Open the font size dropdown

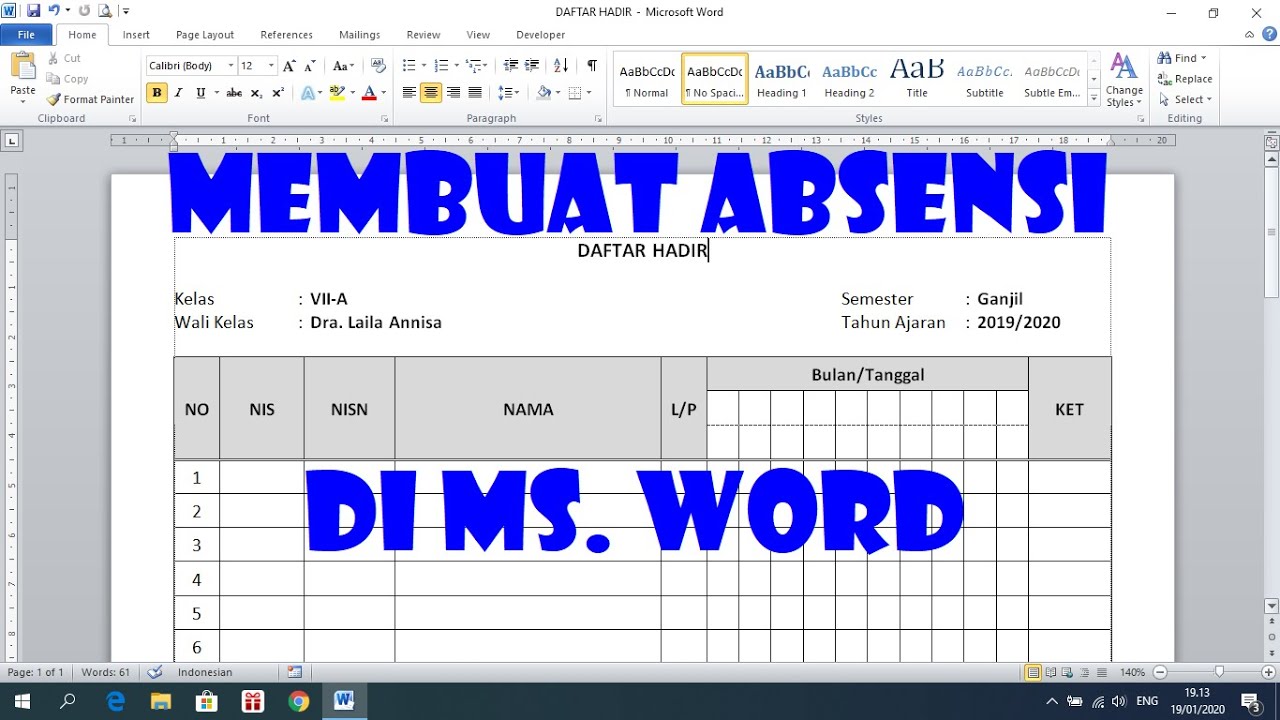(271, 66)
